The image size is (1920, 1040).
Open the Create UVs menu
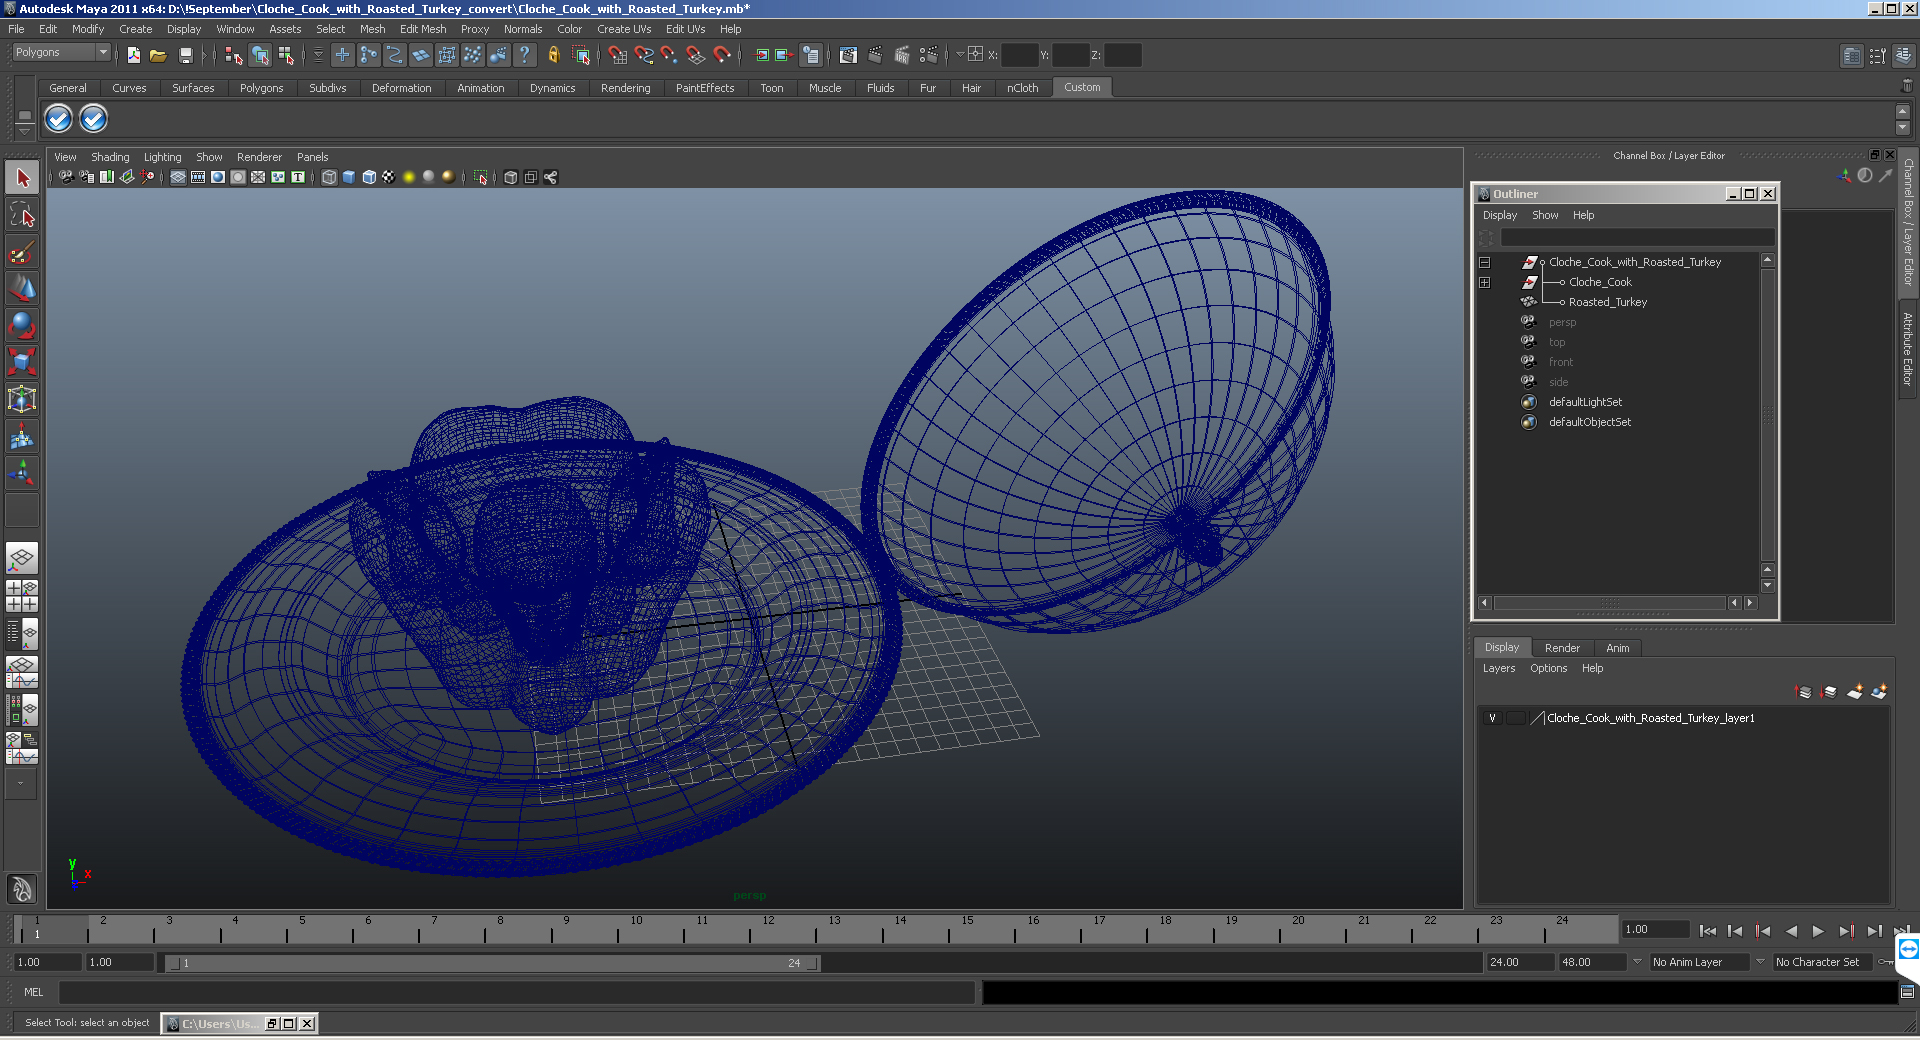pos(624,29)
